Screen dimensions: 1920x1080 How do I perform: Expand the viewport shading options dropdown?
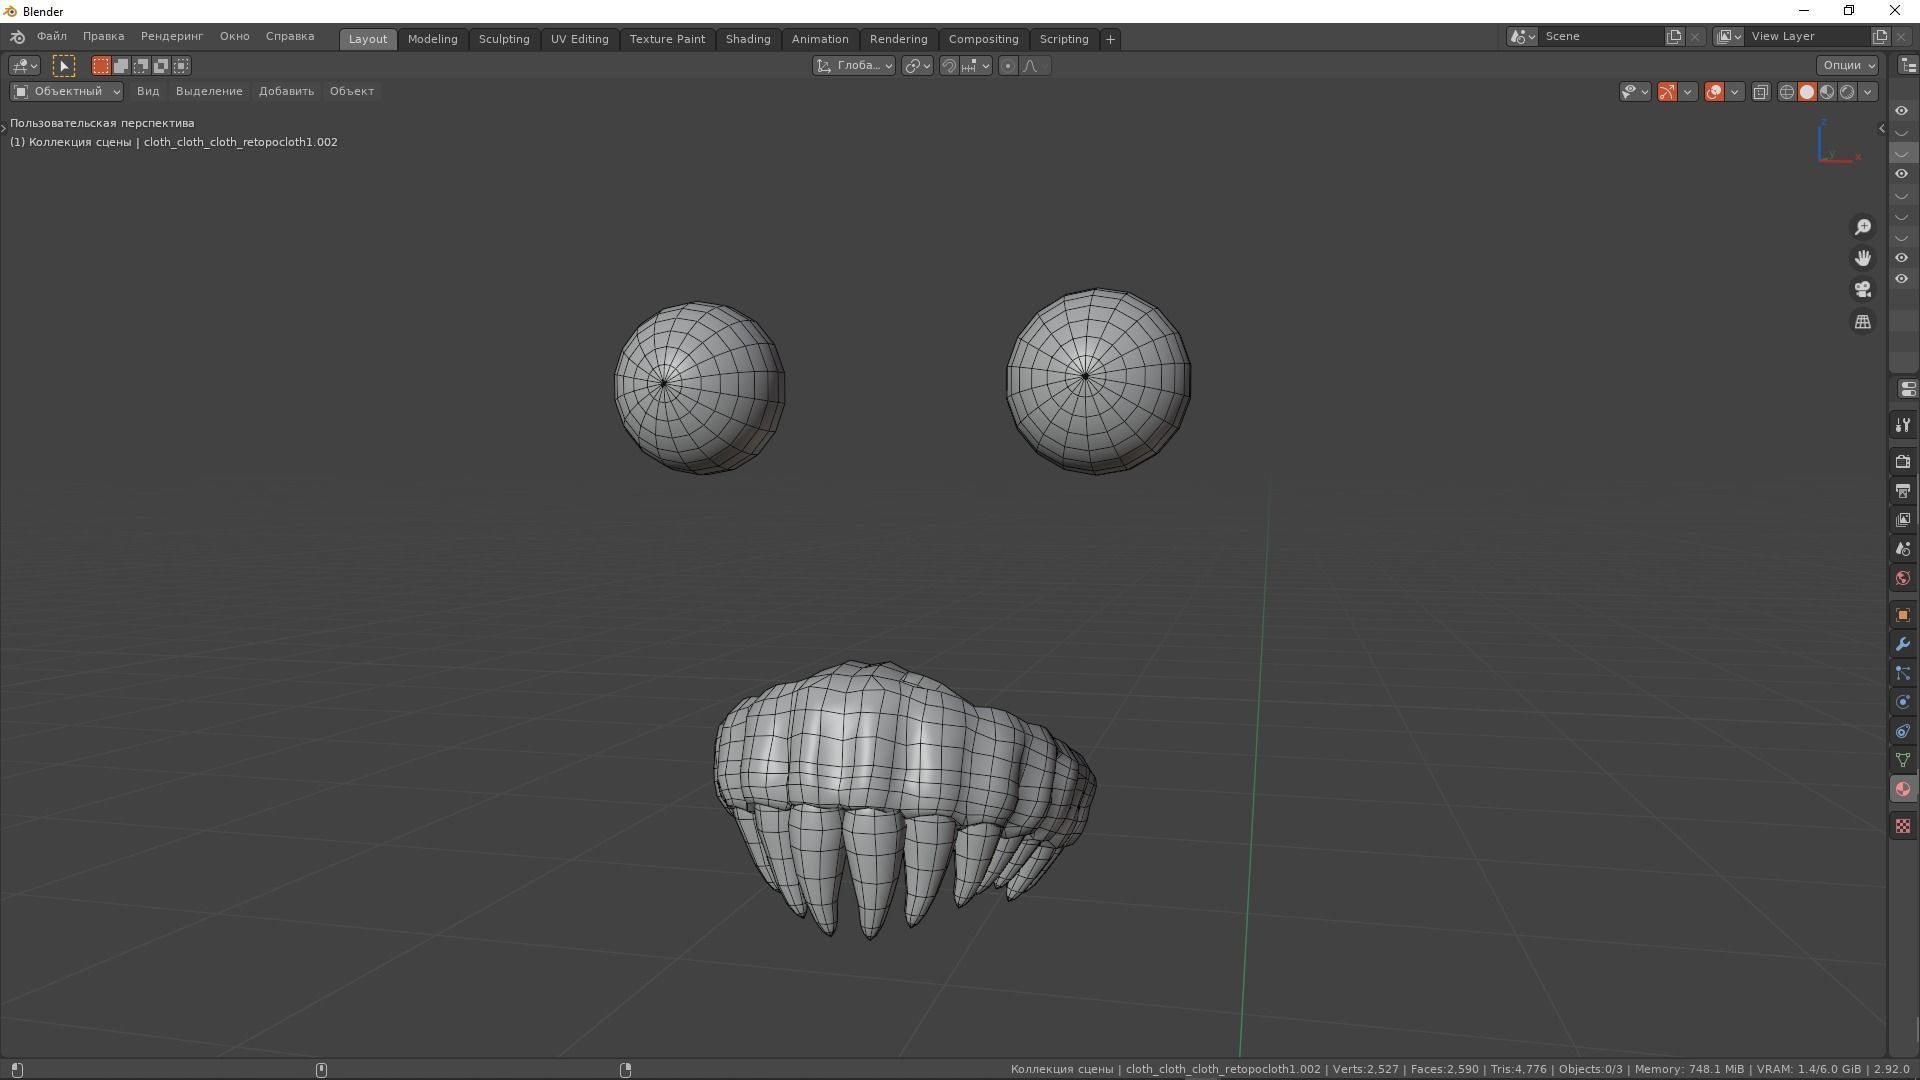coord(1868,92)
